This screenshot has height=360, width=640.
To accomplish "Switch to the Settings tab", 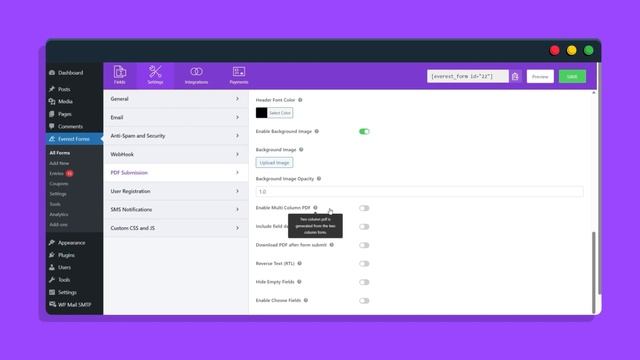I will pyautogui.click(x=155, y=75).
